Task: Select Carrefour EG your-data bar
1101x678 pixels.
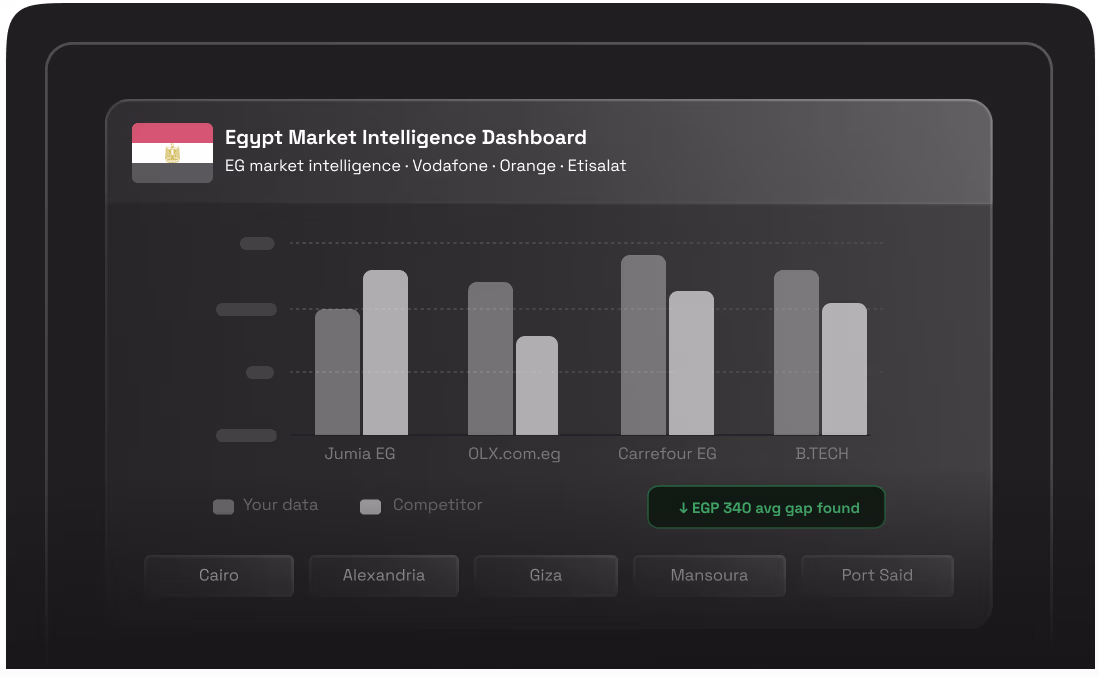Action: click(x=643, y=345)
